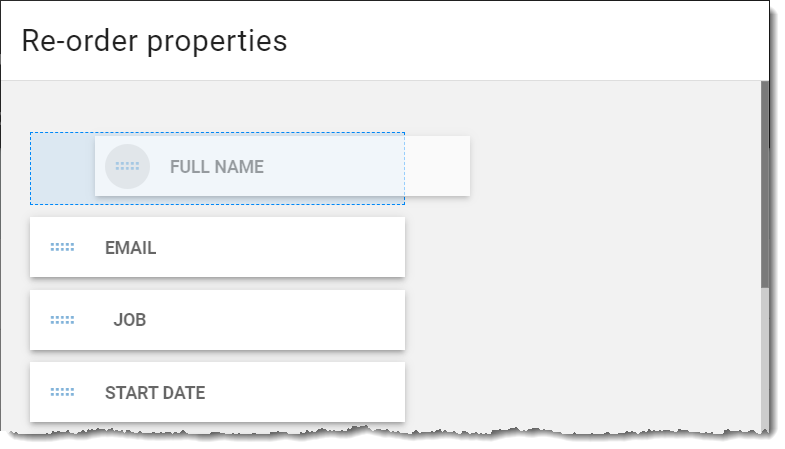The height and width of the screenshot is (449, 785).
Task: Click the JOB property label
Action: [x=130, y=320]
